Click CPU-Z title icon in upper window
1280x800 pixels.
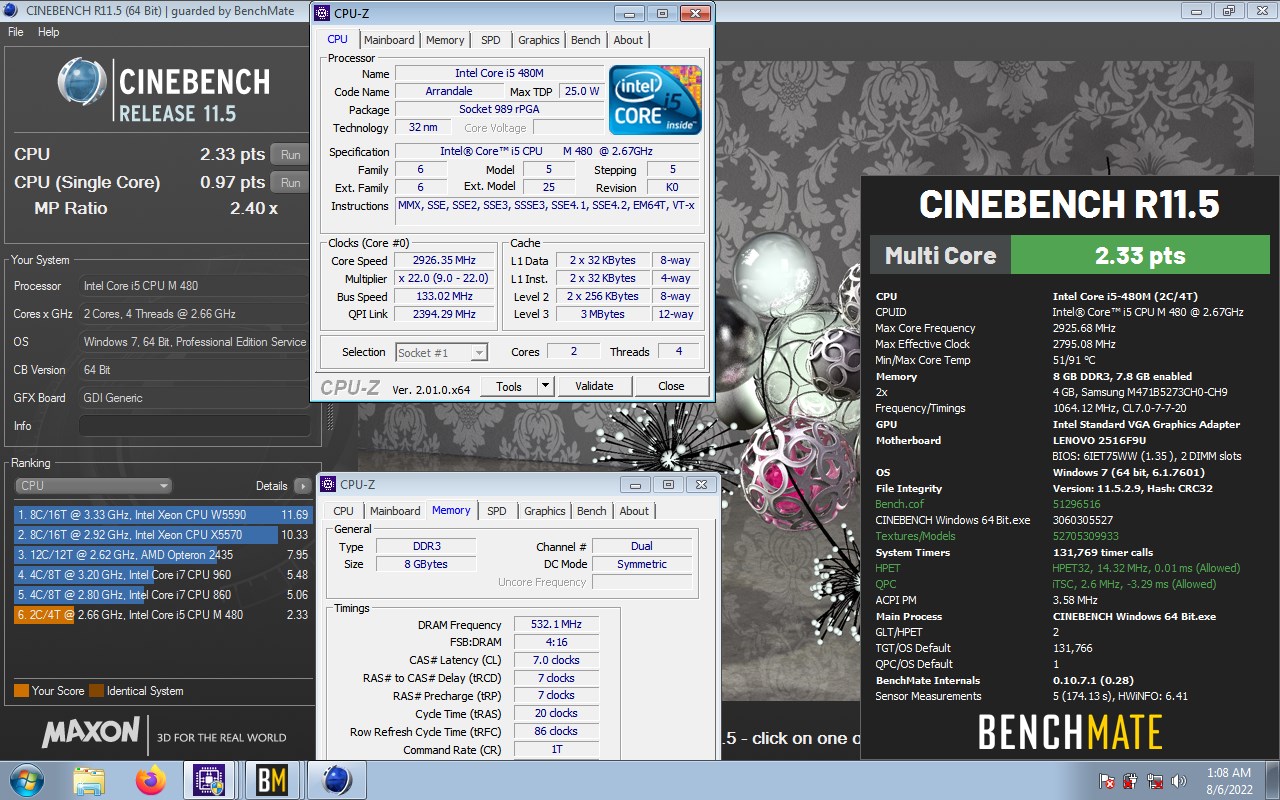pos(321,13)
